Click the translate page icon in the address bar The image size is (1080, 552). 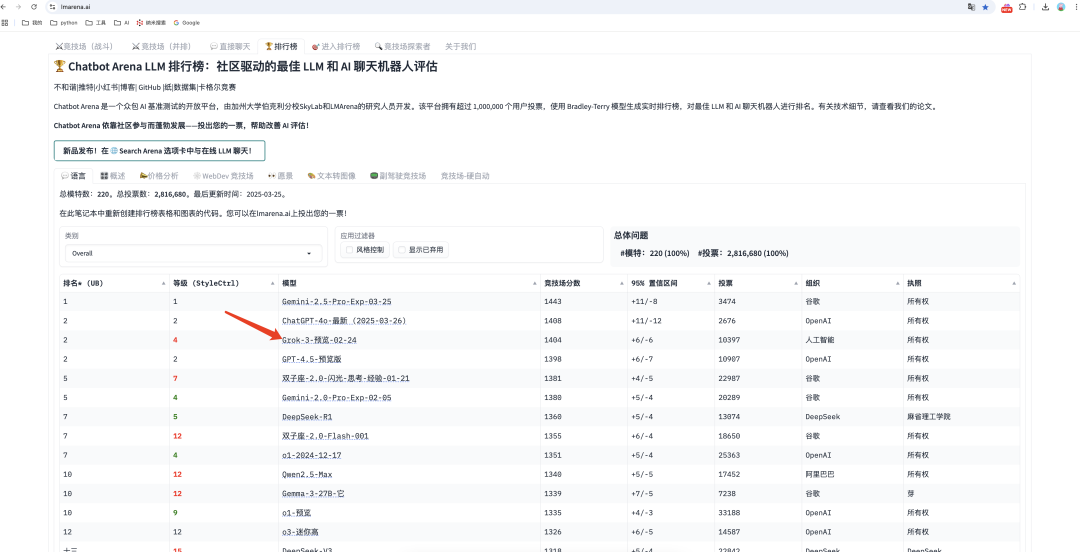(x=971, y=7)
